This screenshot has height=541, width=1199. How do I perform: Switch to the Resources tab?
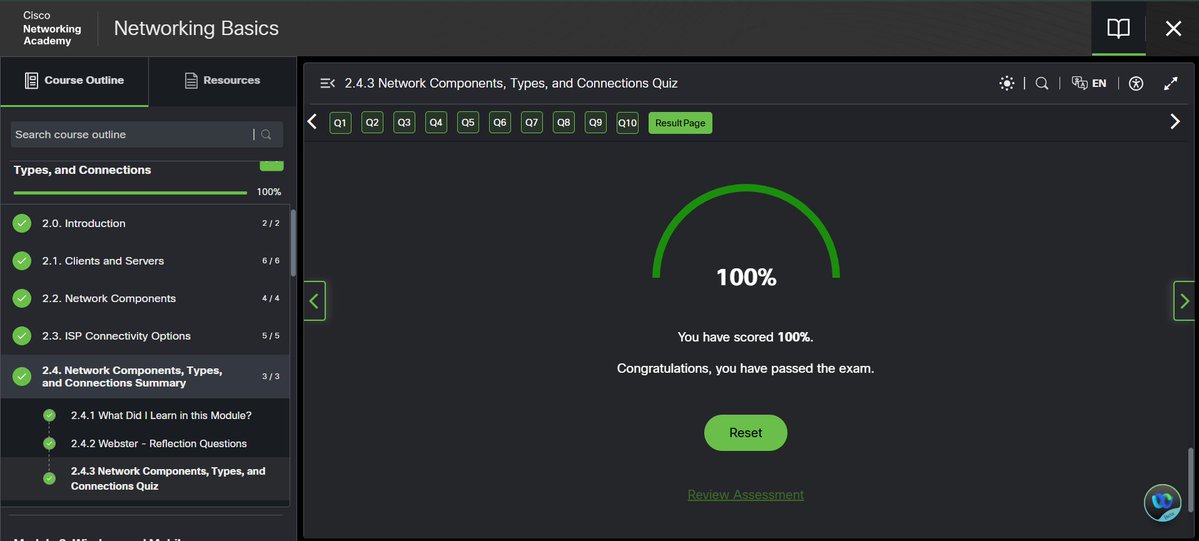coord(222,80)
